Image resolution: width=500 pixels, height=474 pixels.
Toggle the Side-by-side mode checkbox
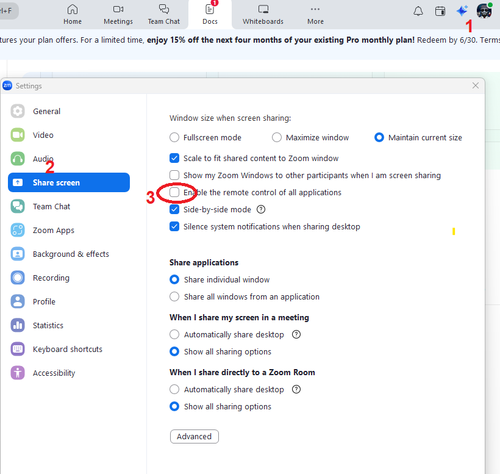point(174,209)
